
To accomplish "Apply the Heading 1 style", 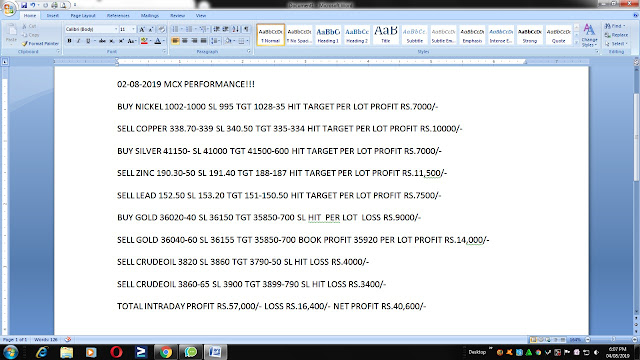I will pos(328,35).
